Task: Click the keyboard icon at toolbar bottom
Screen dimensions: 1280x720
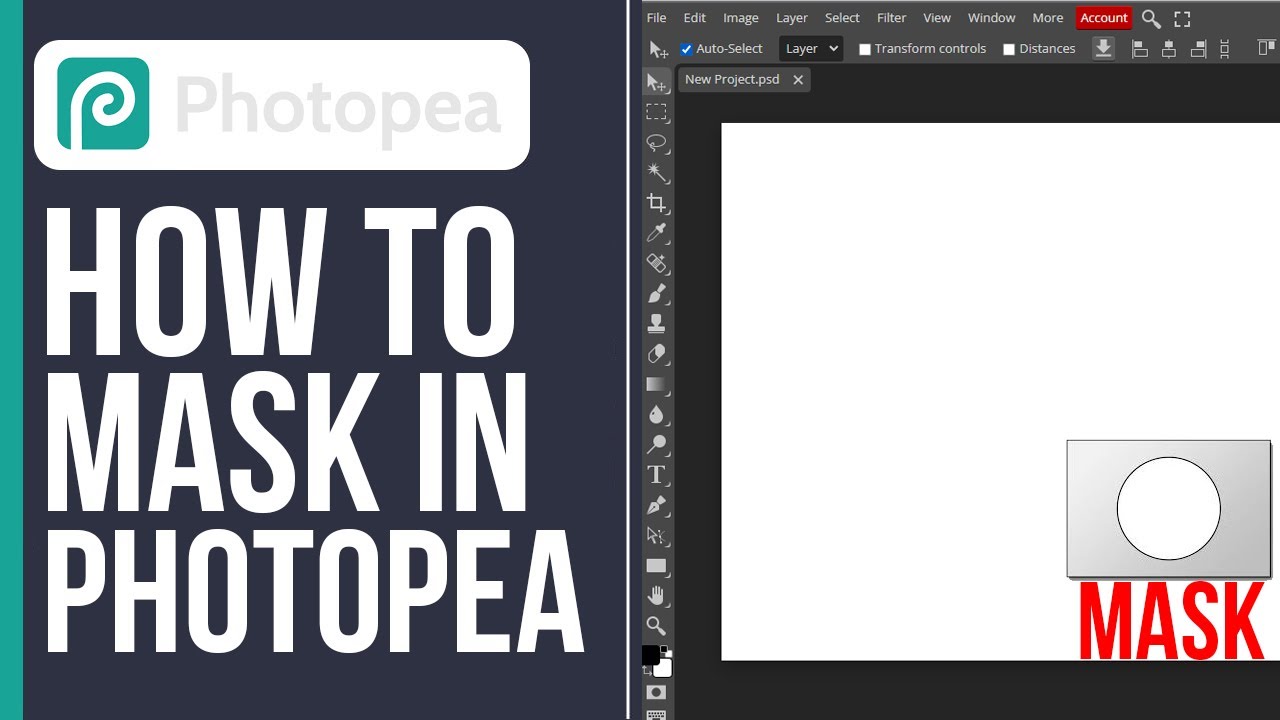Action: point(656,714)
